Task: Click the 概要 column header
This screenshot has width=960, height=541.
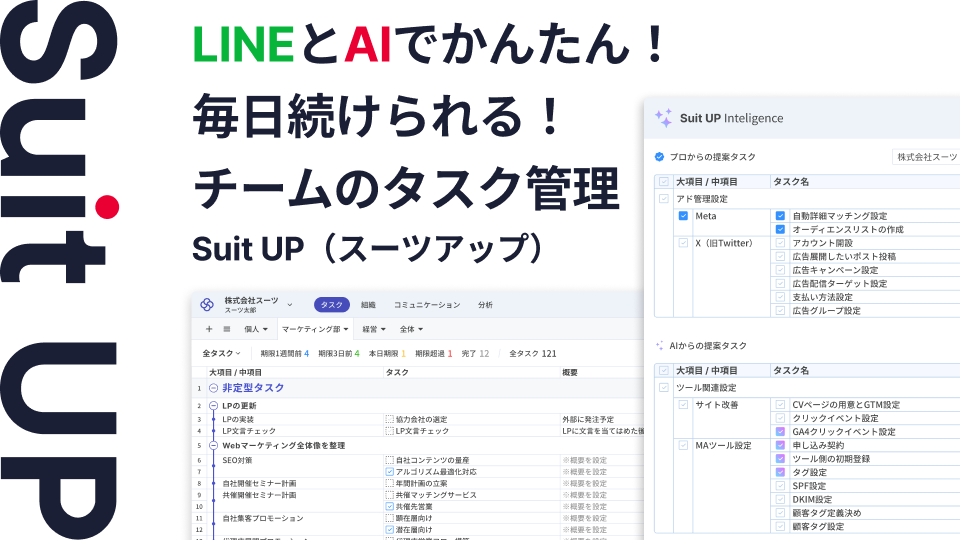Action: 570,373
